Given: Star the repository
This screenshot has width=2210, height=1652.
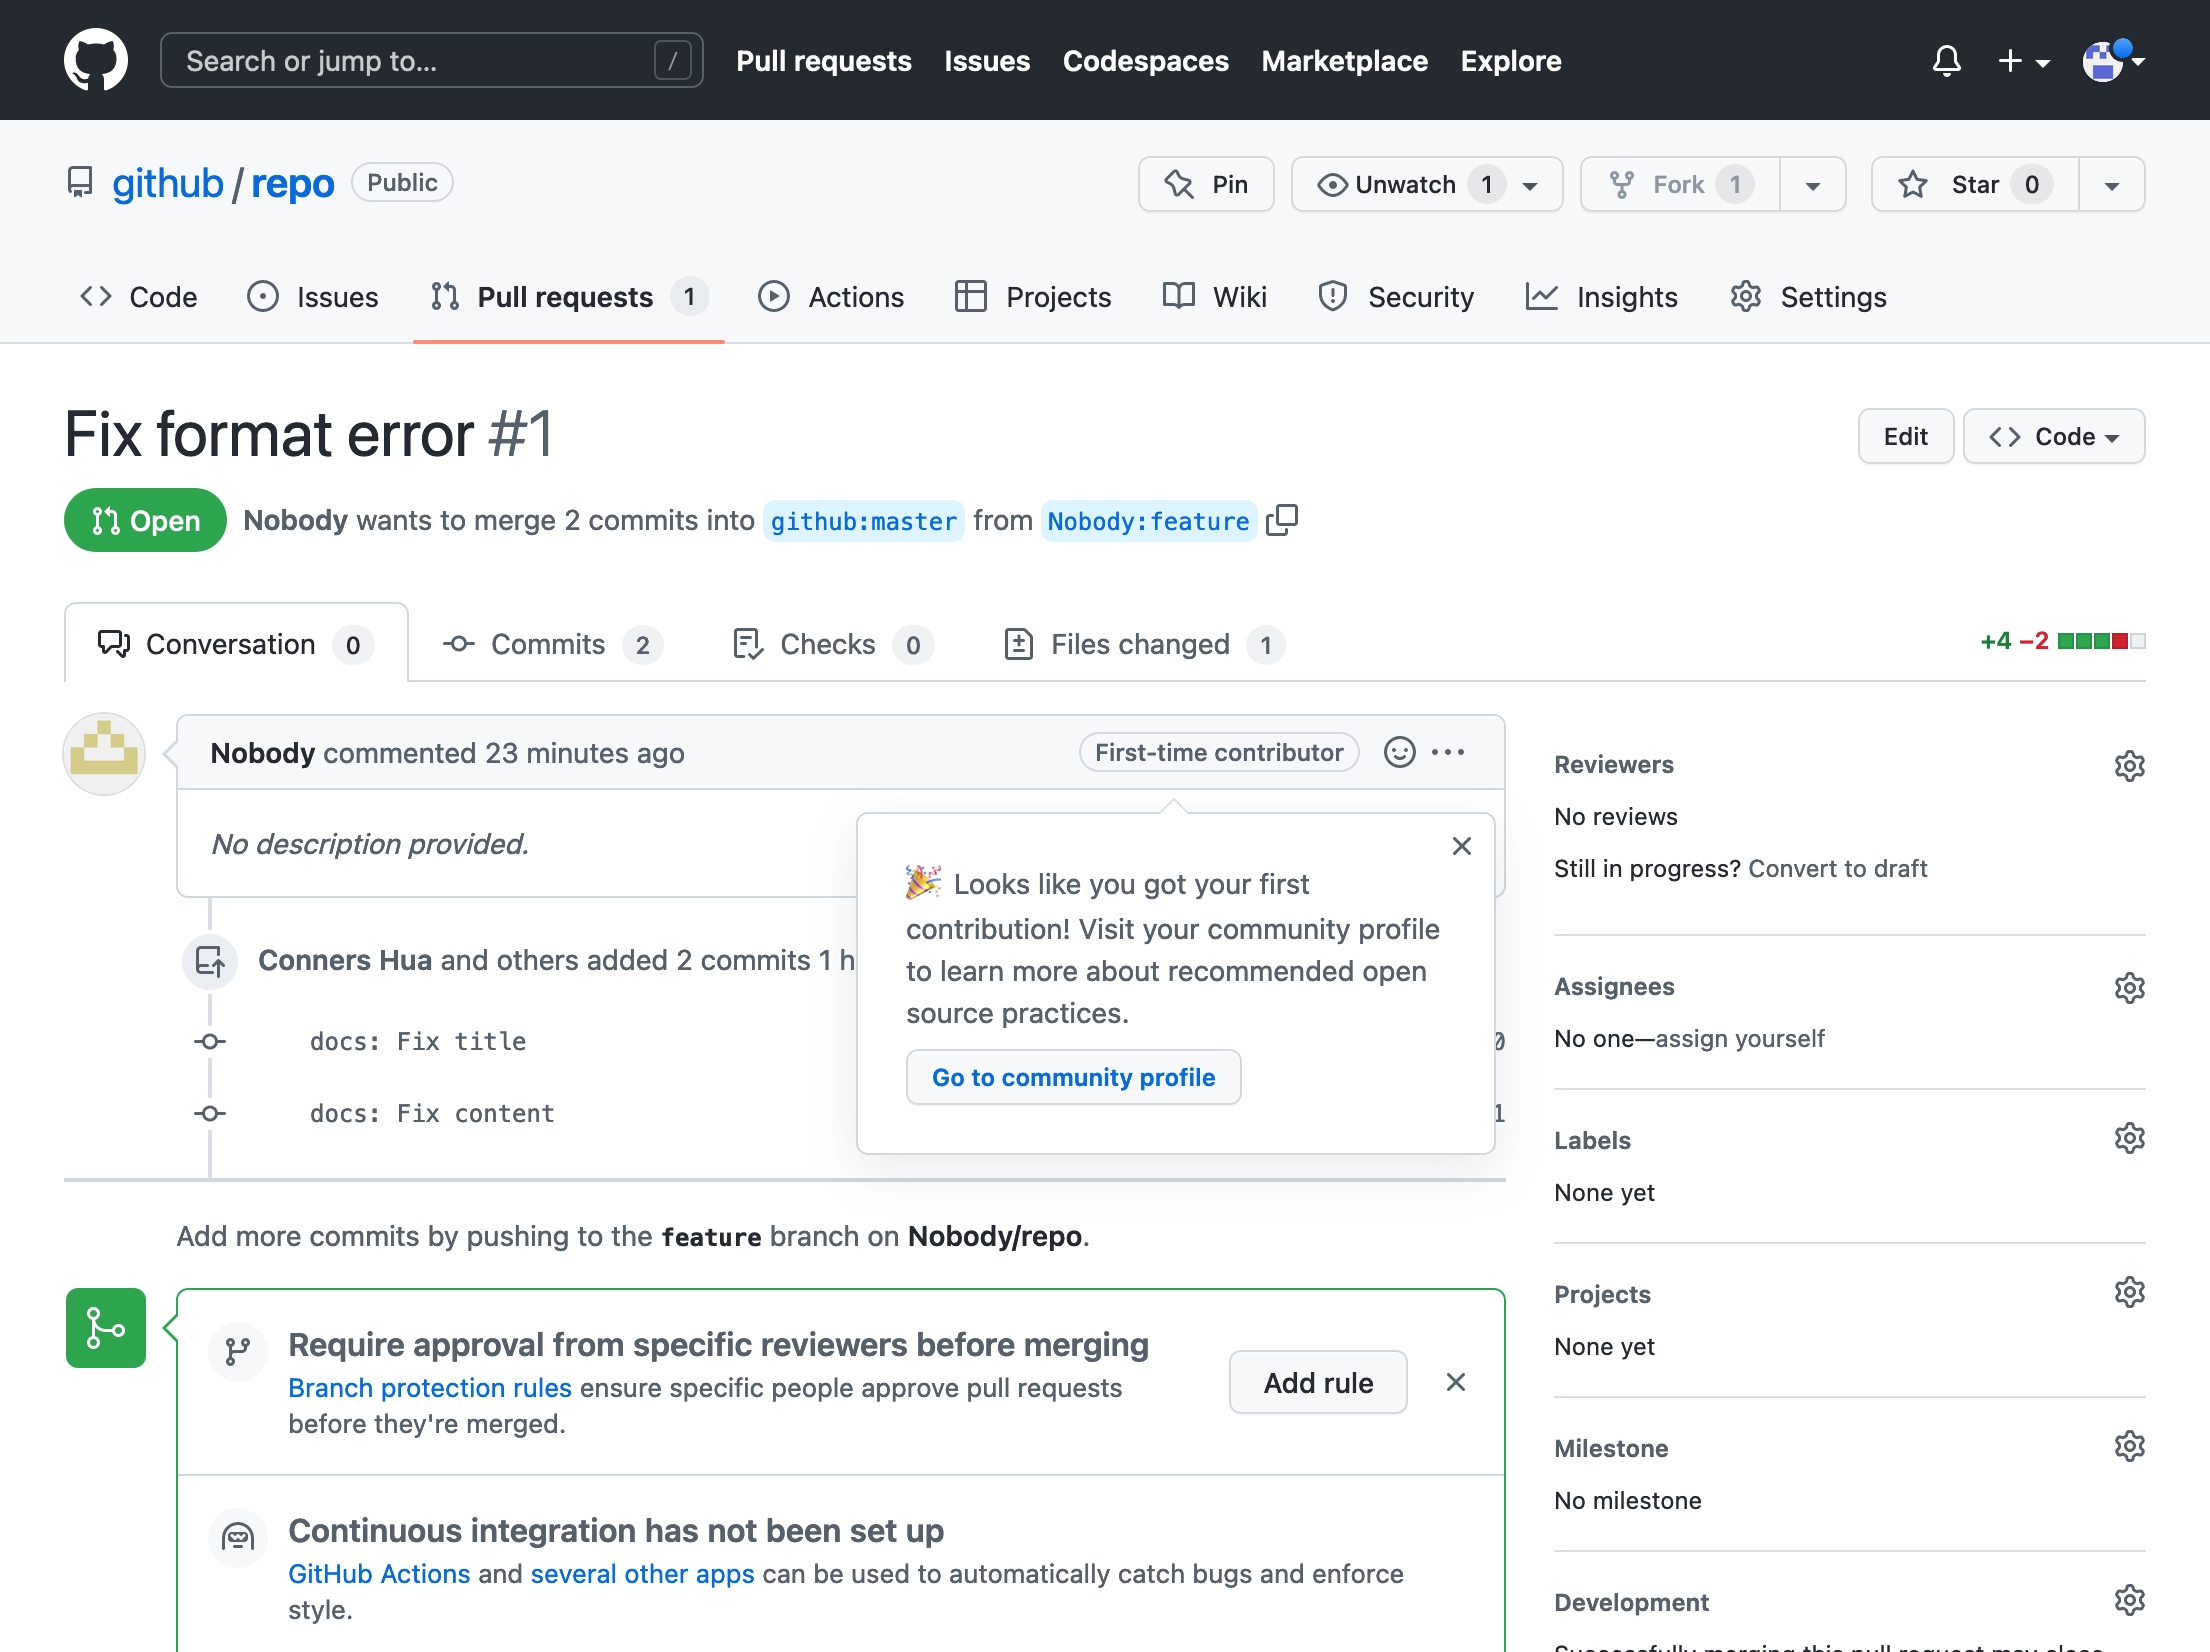Looking at the screenshot, I should (x=1975, y=184).
